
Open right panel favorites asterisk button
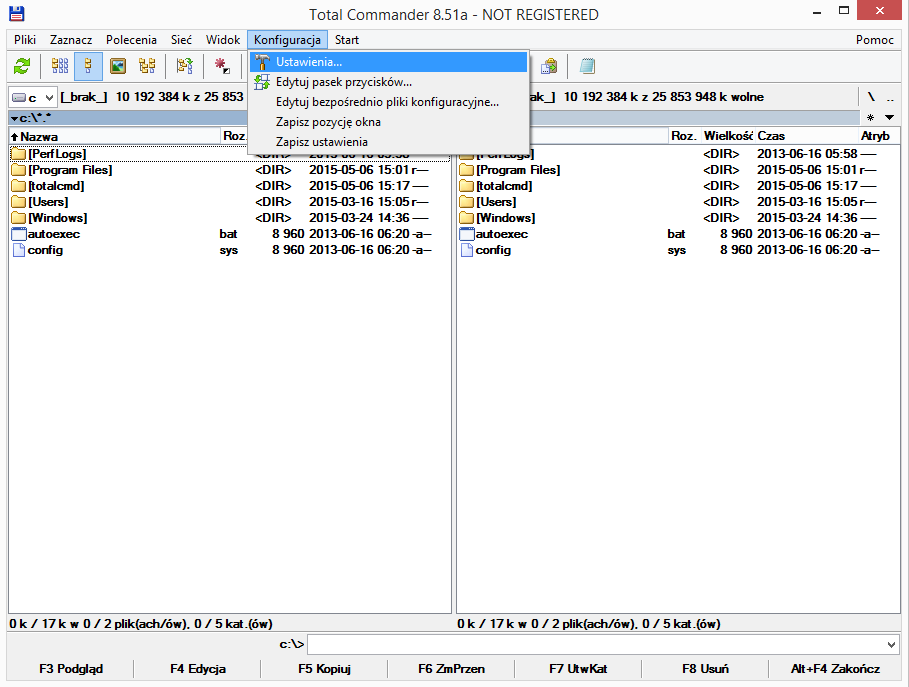tap(870, 118)
